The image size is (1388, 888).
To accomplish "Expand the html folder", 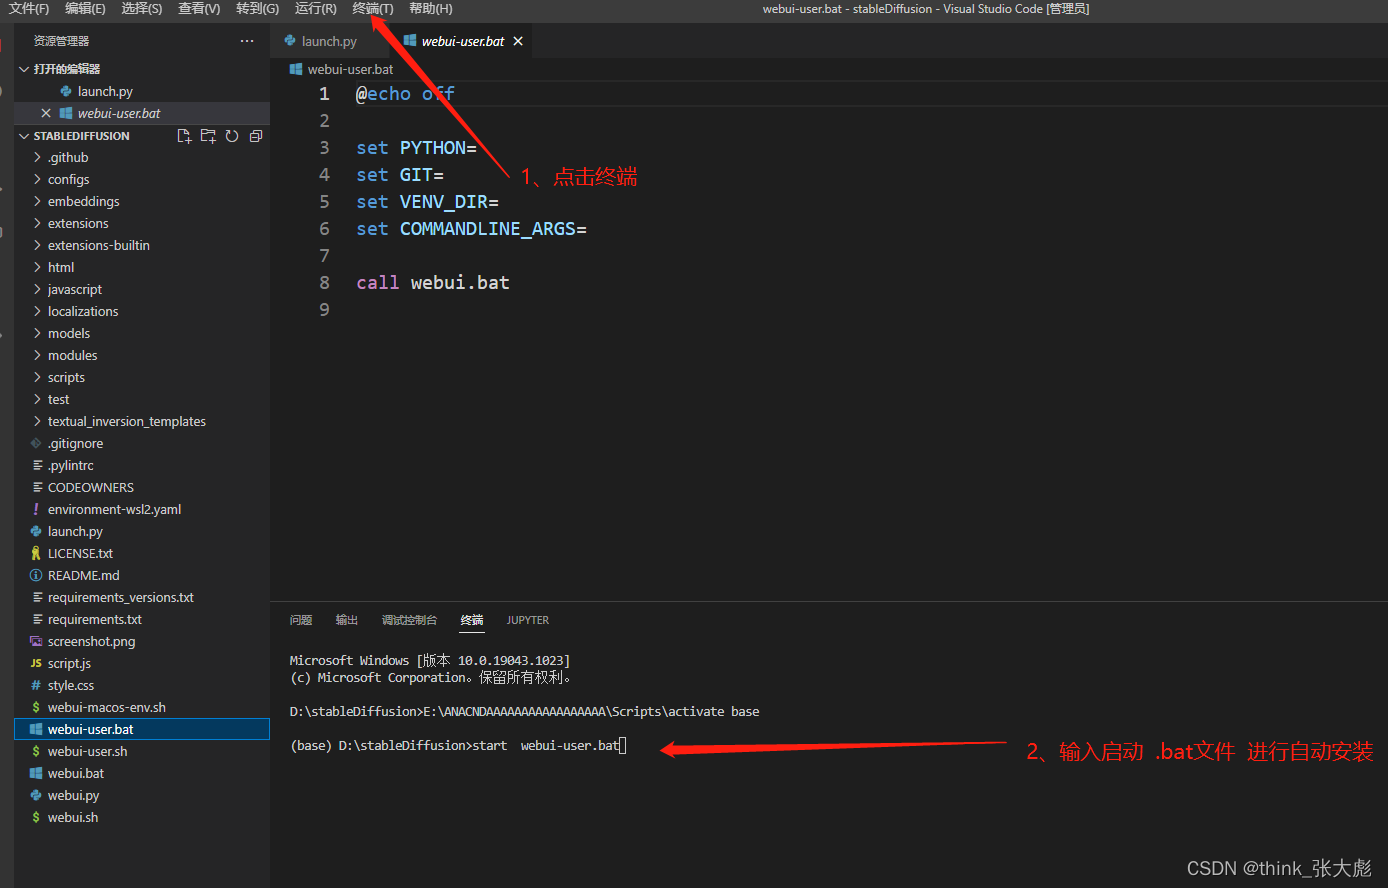I will (142, 267).
